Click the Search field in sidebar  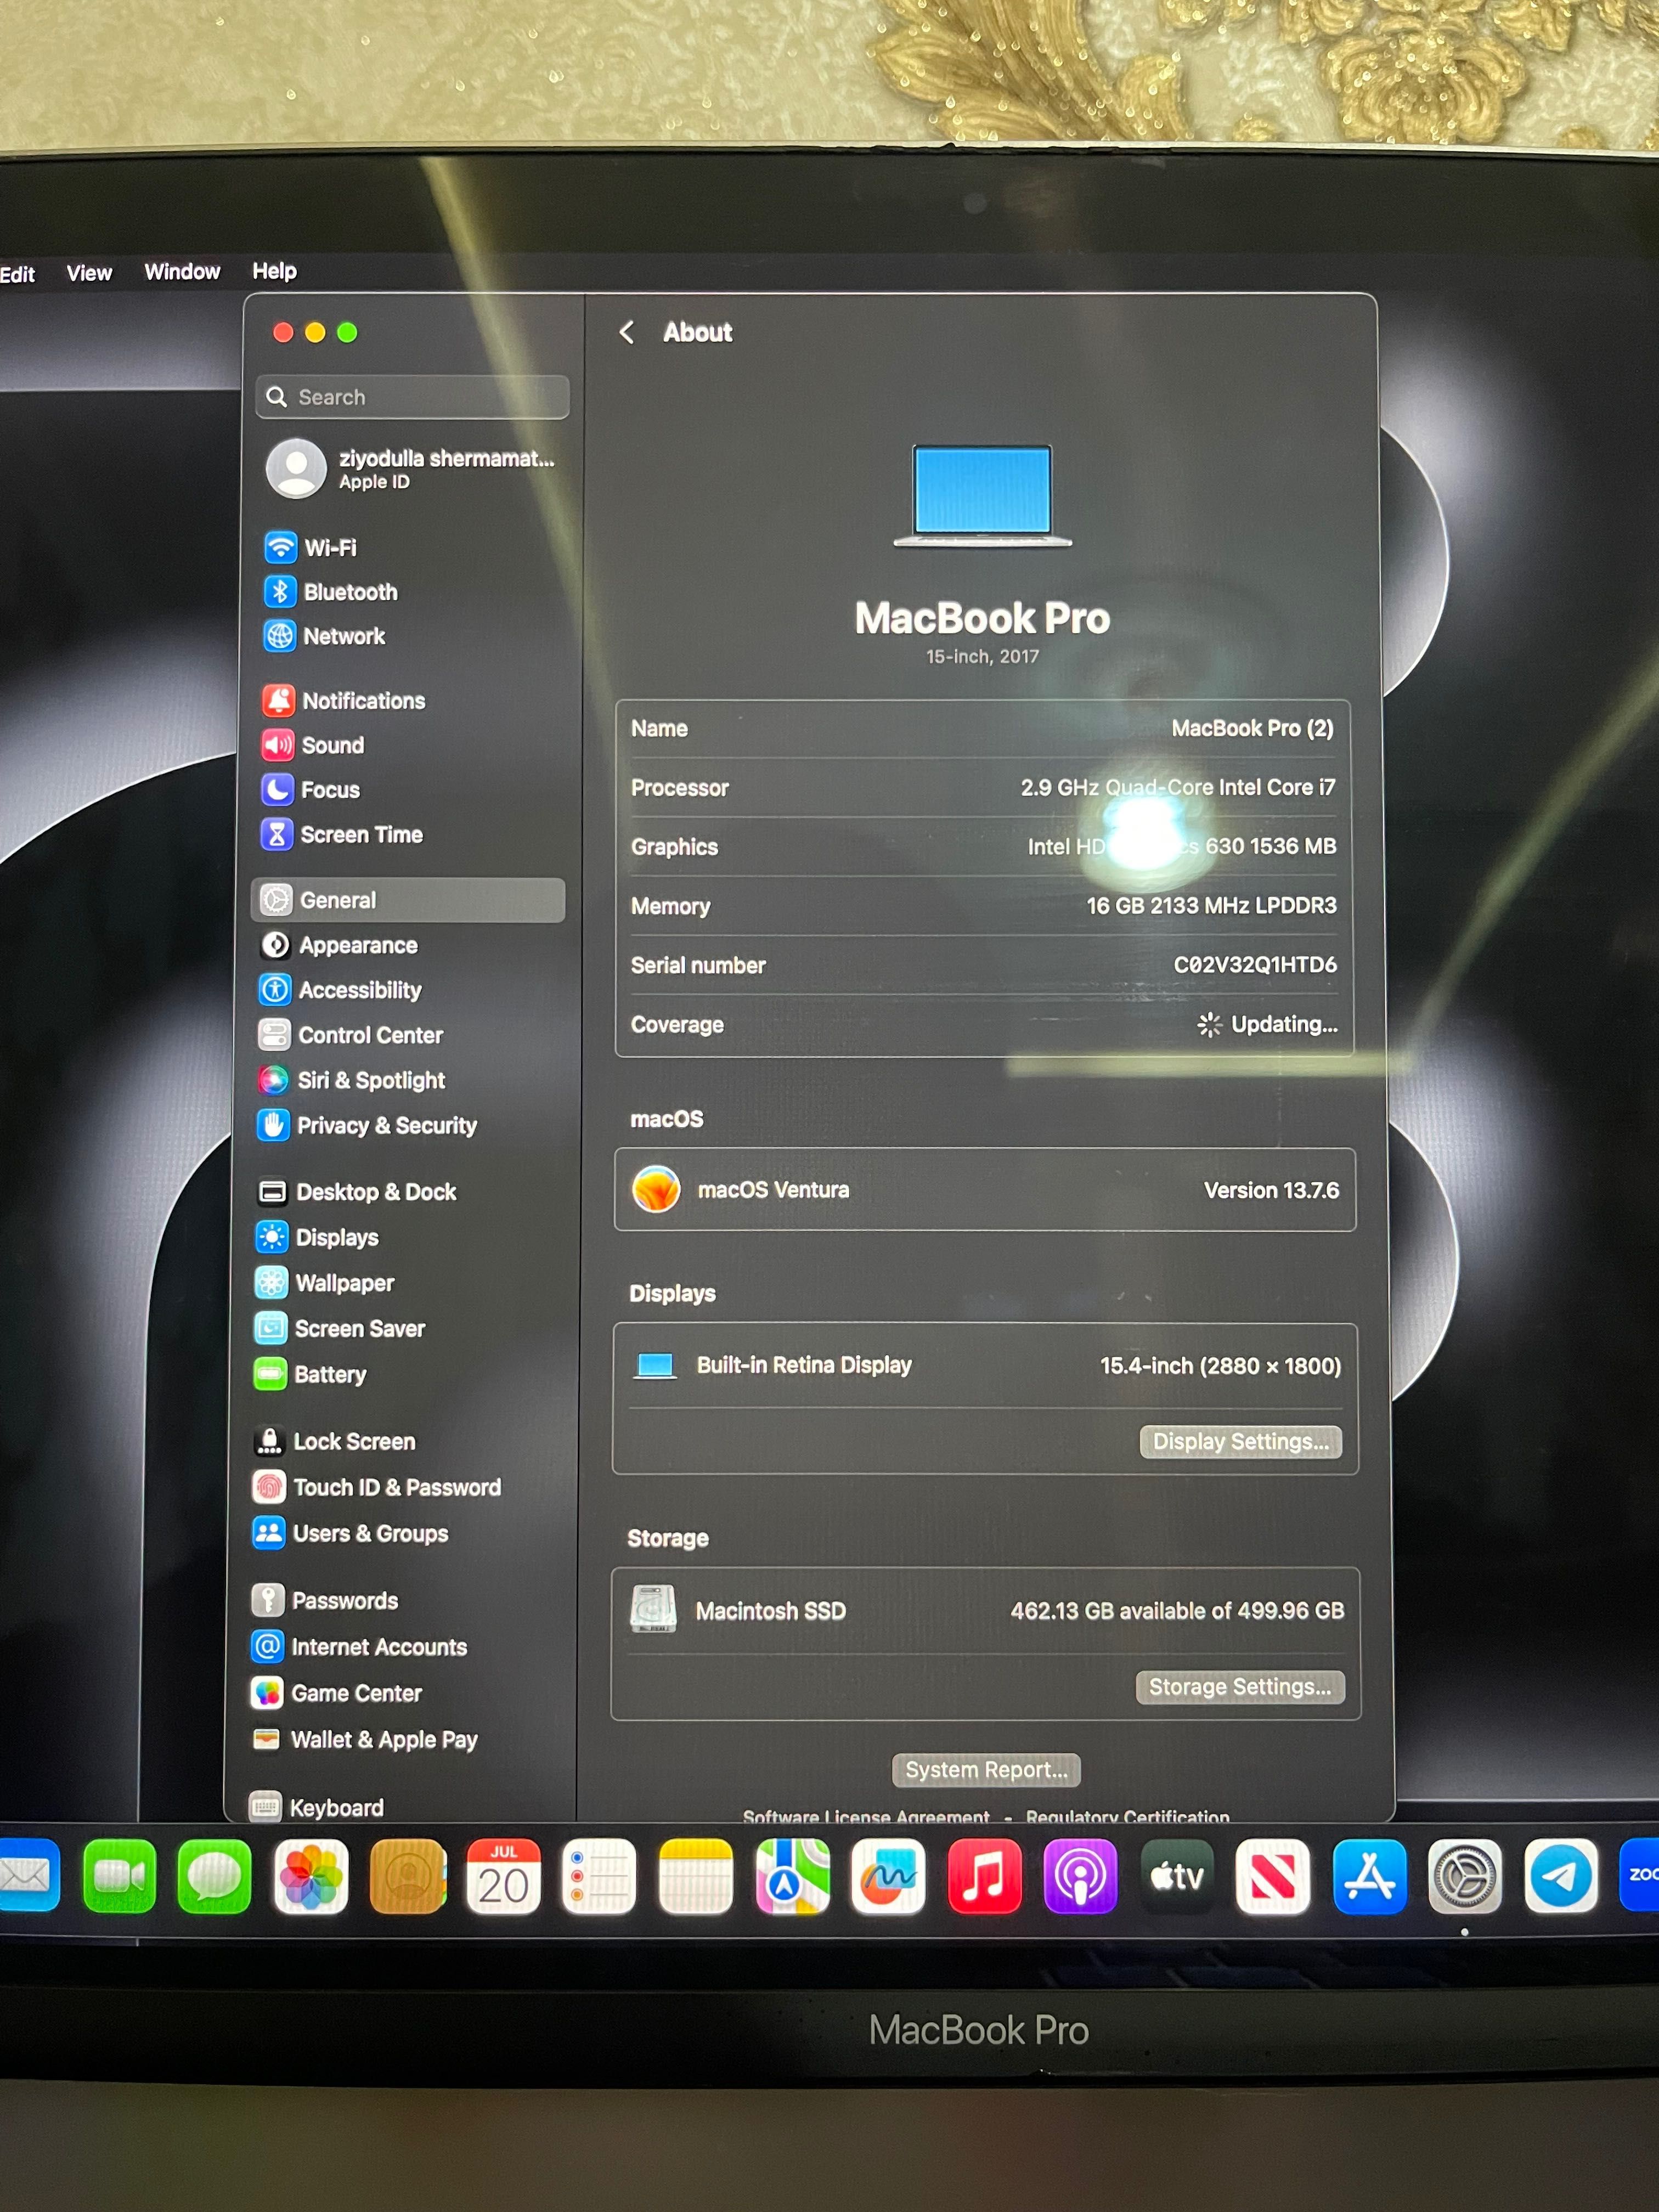point(413,397)
